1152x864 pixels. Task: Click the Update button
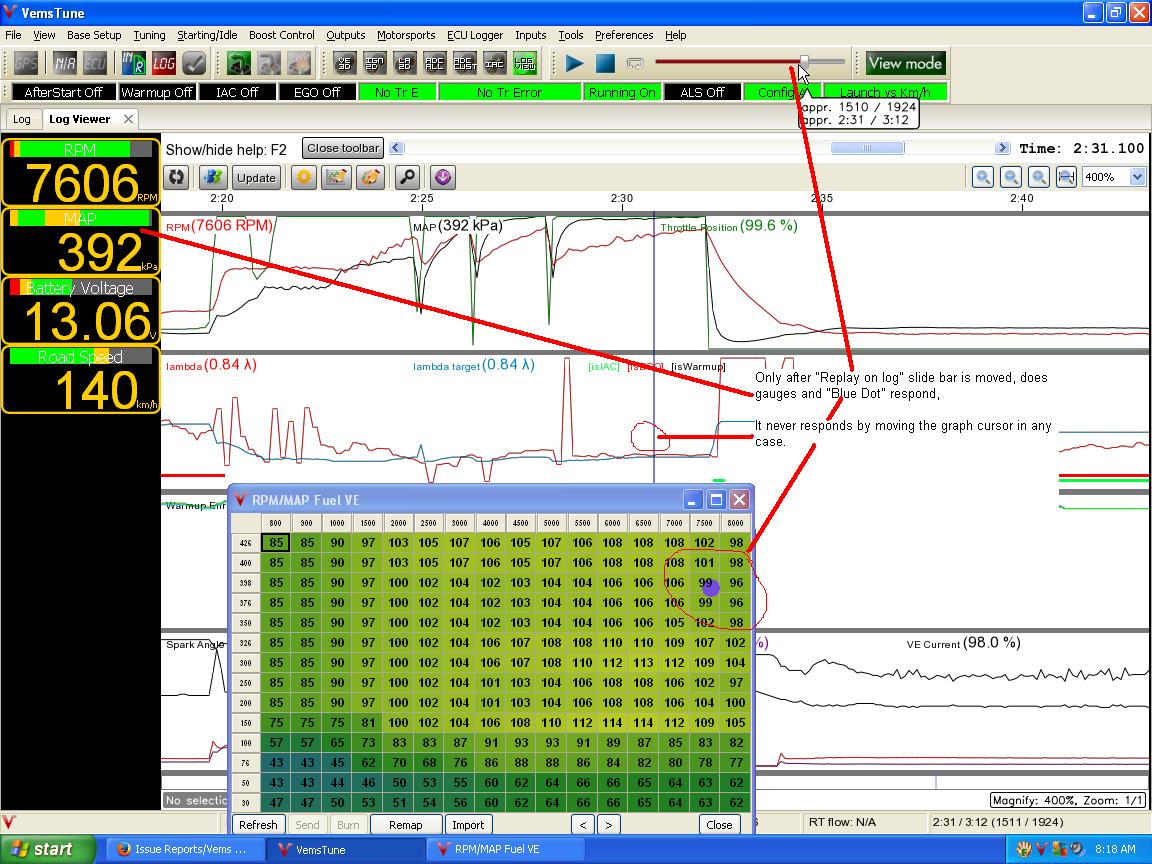(256, 178)
